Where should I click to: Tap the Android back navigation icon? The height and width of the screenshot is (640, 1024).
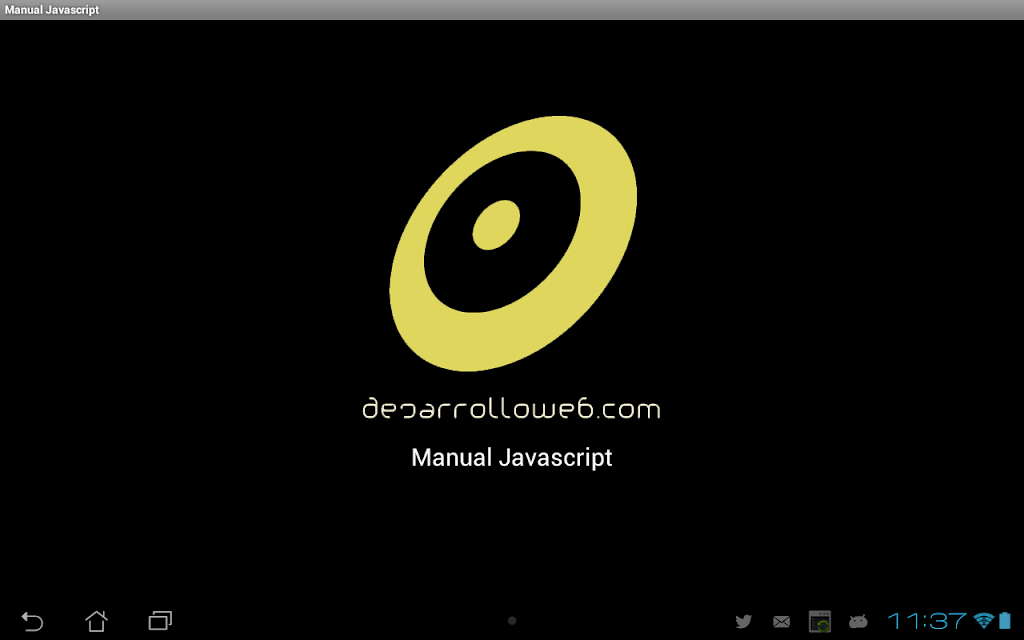(32, 621)
